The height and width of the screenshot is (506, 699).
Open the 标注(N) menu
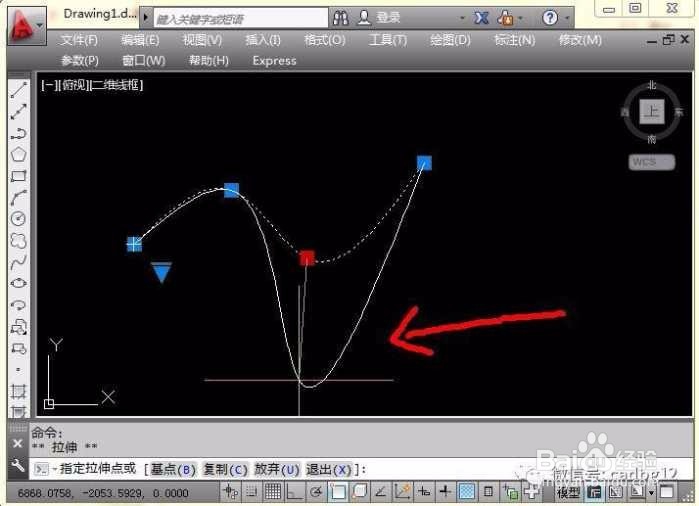coord(514,40)
